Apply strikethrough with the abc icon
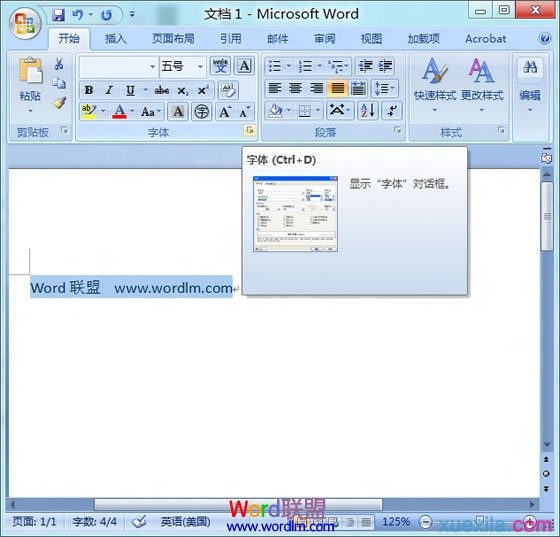Image resolution: width=560 pixels, height=537 pixels. point(162,90)
